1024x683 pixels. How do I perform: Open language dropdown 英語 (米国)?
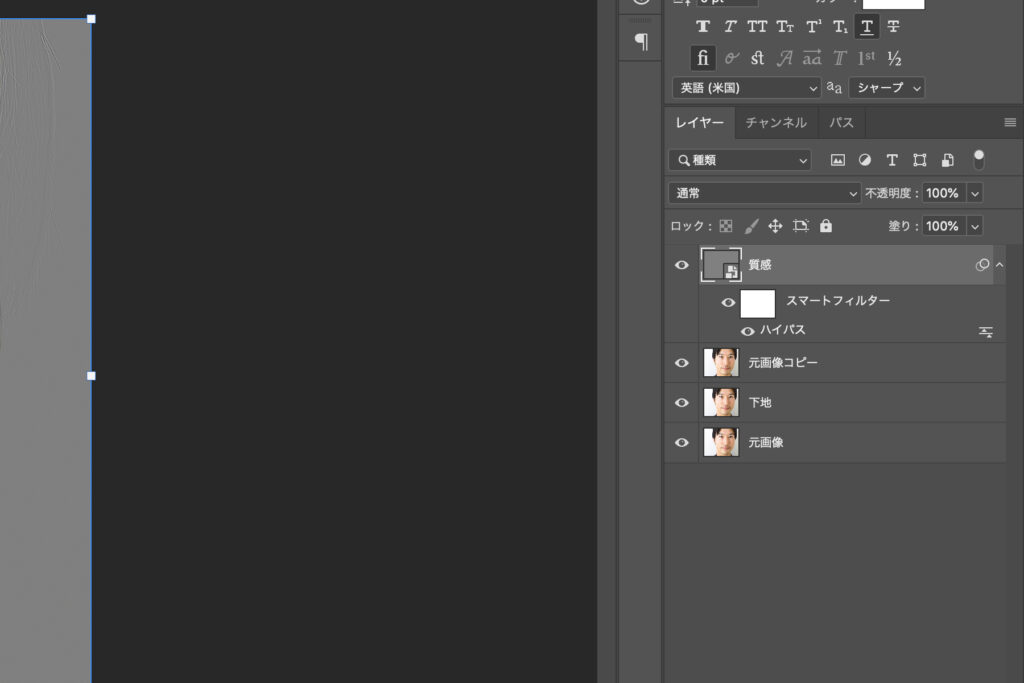coord(746,87)
